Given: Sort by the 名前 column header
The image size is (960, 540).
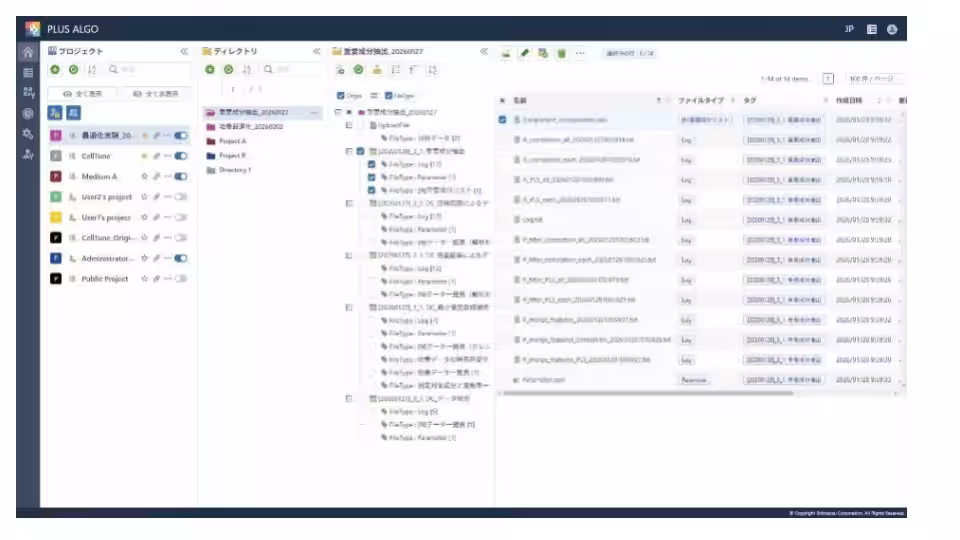Looking at the screenshot, I should 520,100.
